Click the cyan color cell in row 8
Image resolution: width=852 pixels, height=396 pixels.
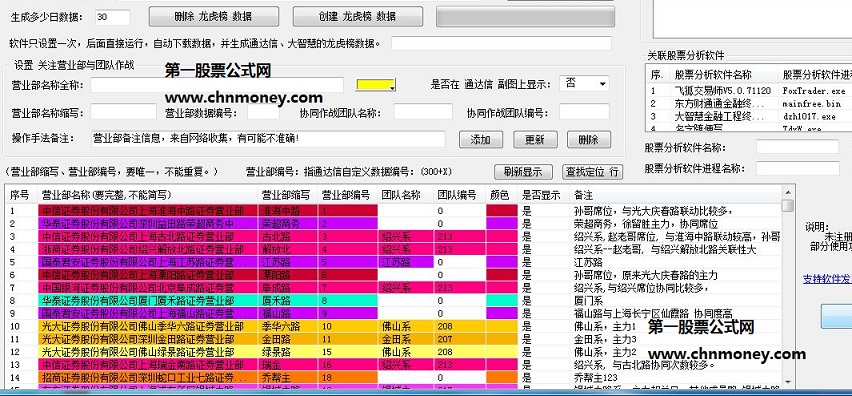coord(502,300)
